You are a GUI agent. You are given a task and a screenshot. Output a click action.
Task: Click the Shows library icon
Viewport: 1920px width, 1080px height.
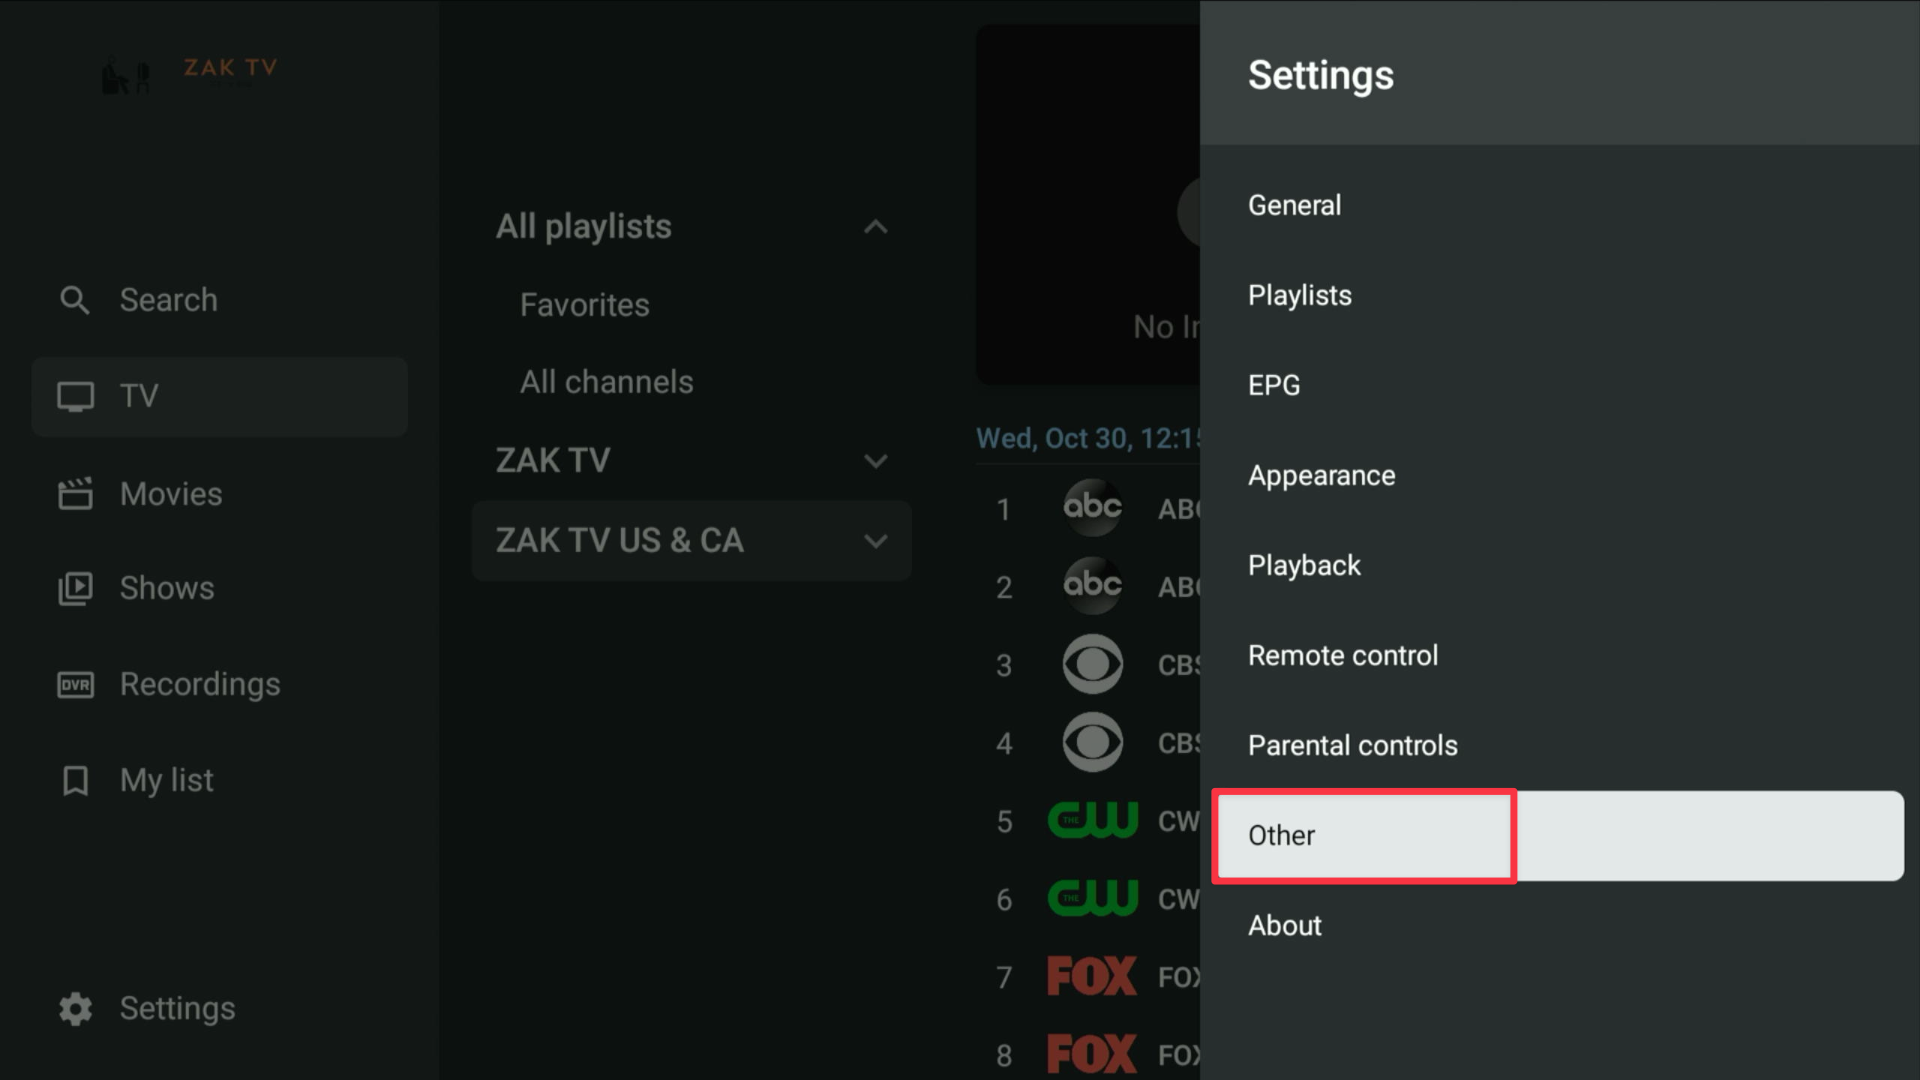[75, 588]
